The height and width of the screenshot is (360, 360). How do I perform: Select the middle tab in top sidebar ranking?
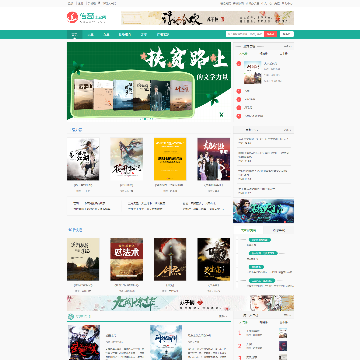point(263,53)
